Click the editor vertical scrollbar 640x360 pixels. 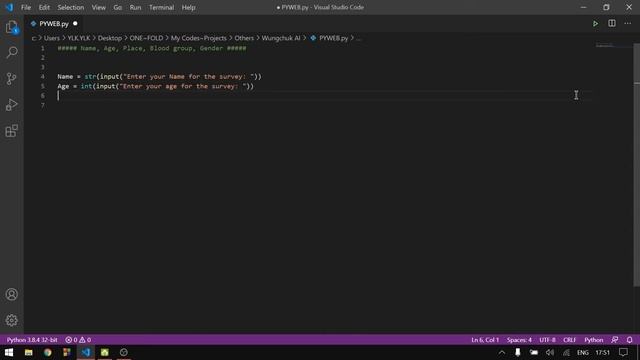[x=637, y=164]
